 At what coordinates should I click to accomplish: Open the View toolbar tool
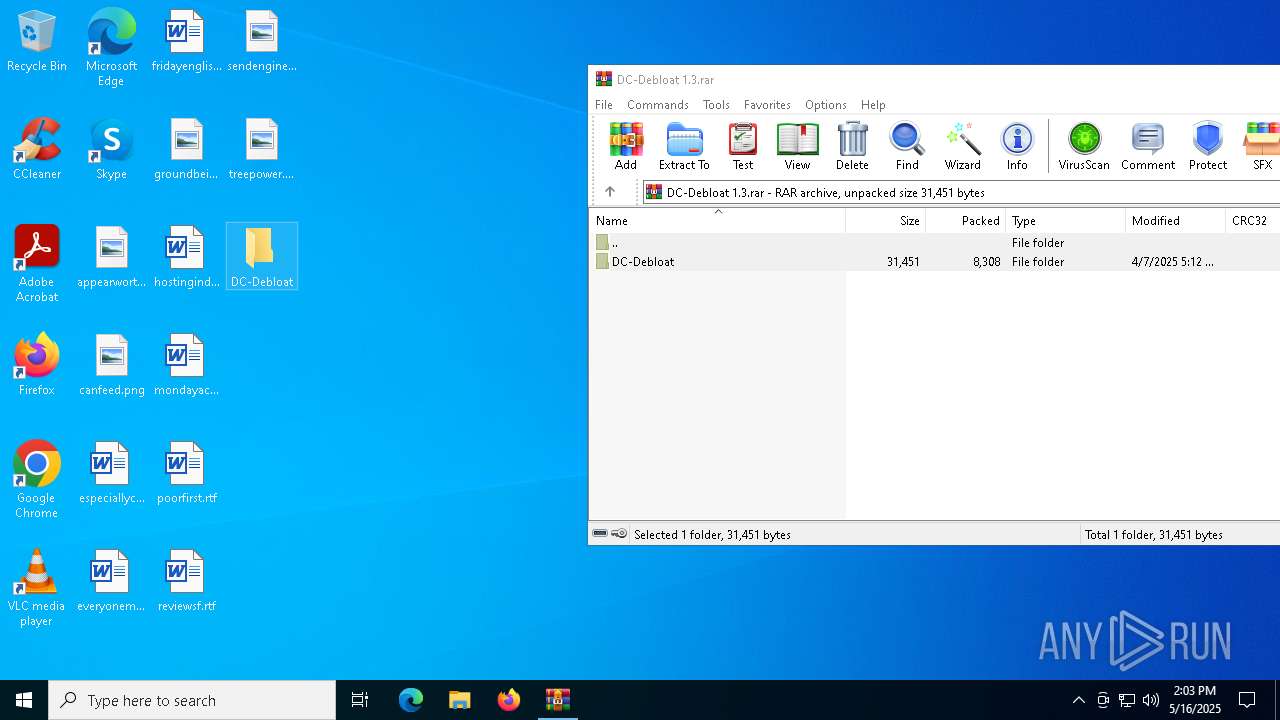[x=797, y=146]
